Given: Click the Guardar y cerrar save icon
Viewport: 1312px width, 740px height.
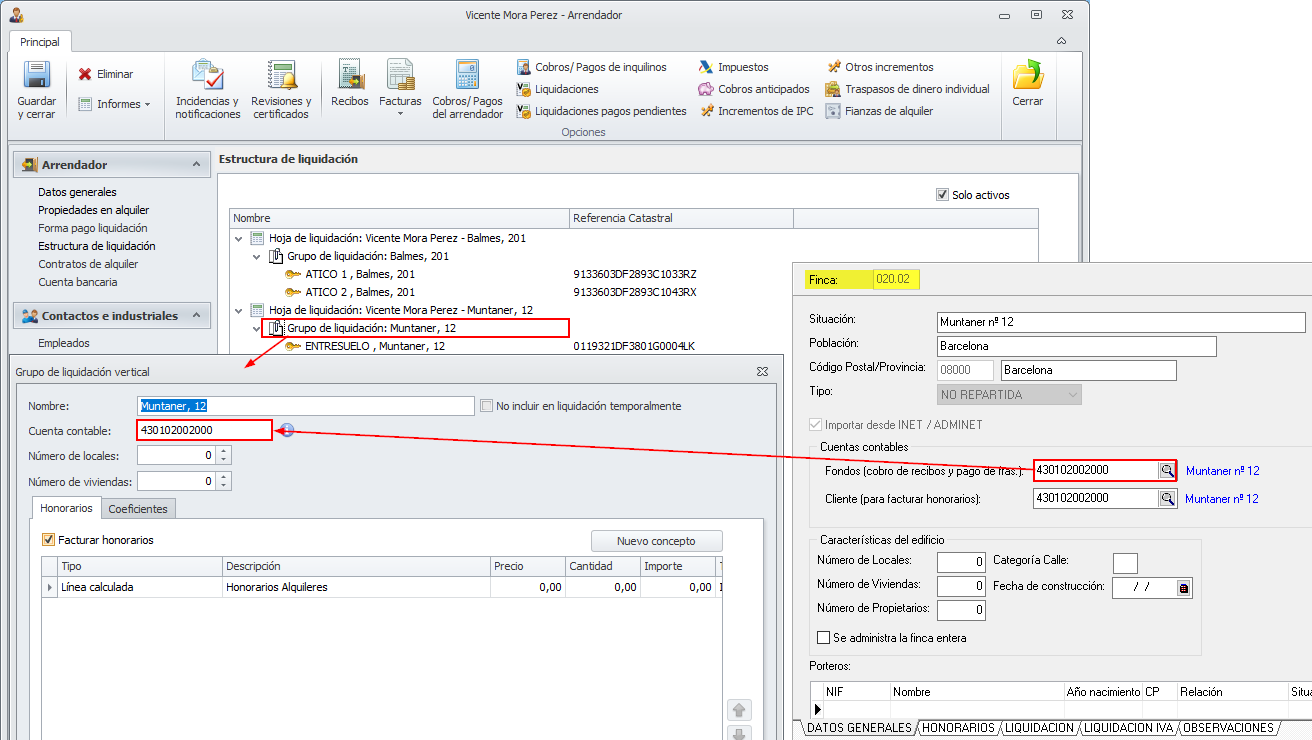Looking at the screenshot, I should tap(37, 76).
